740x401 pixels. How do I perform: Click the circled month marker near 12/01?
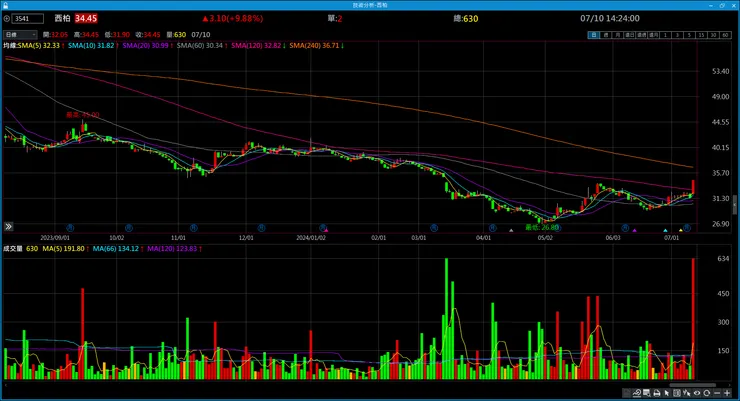tap(261, 228)
